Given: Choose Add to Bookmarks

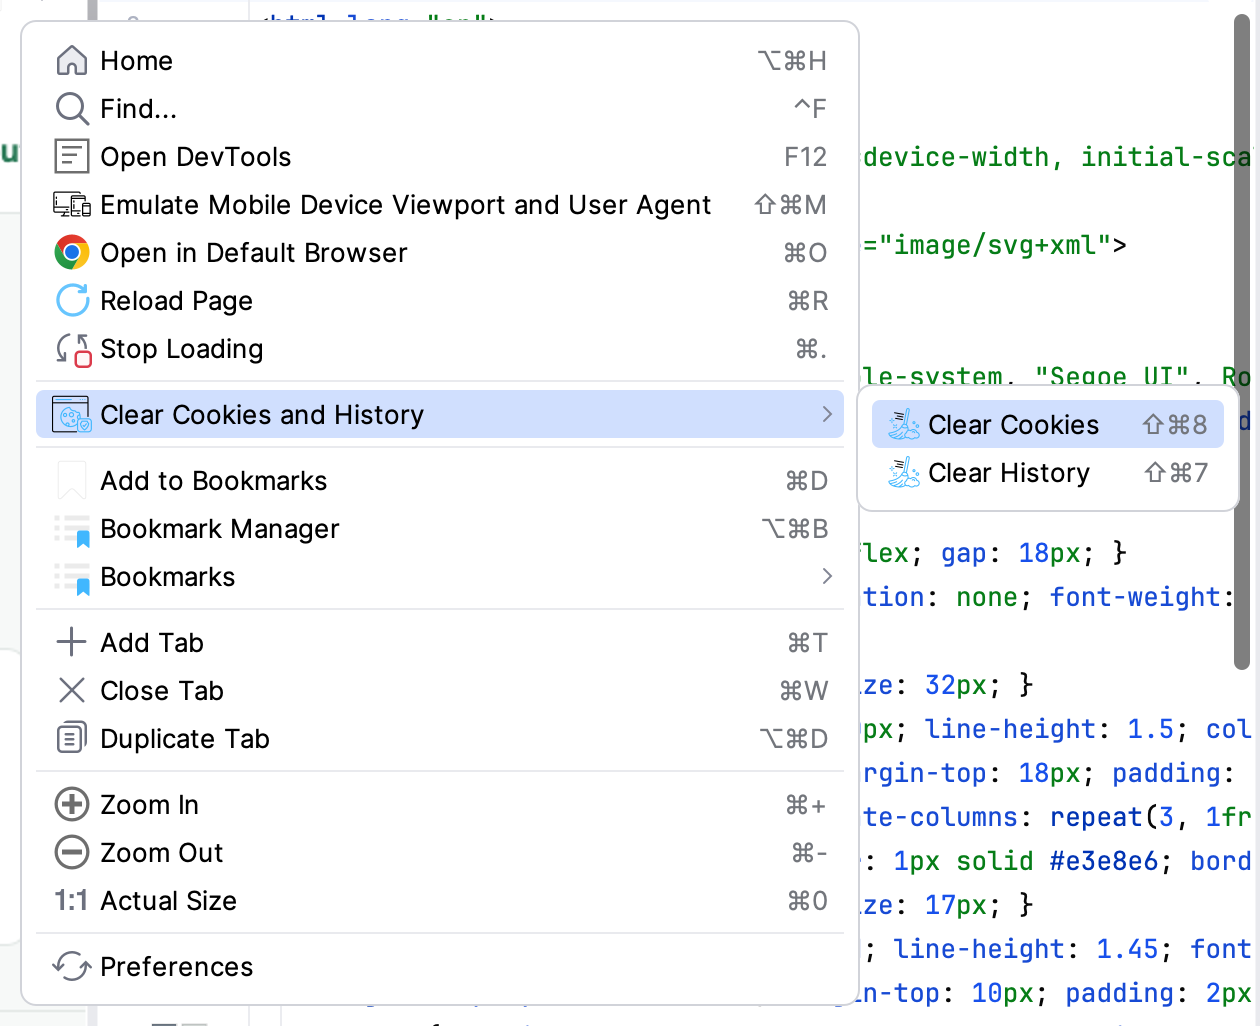Looking at the screenshot, I should coord(440,481).
